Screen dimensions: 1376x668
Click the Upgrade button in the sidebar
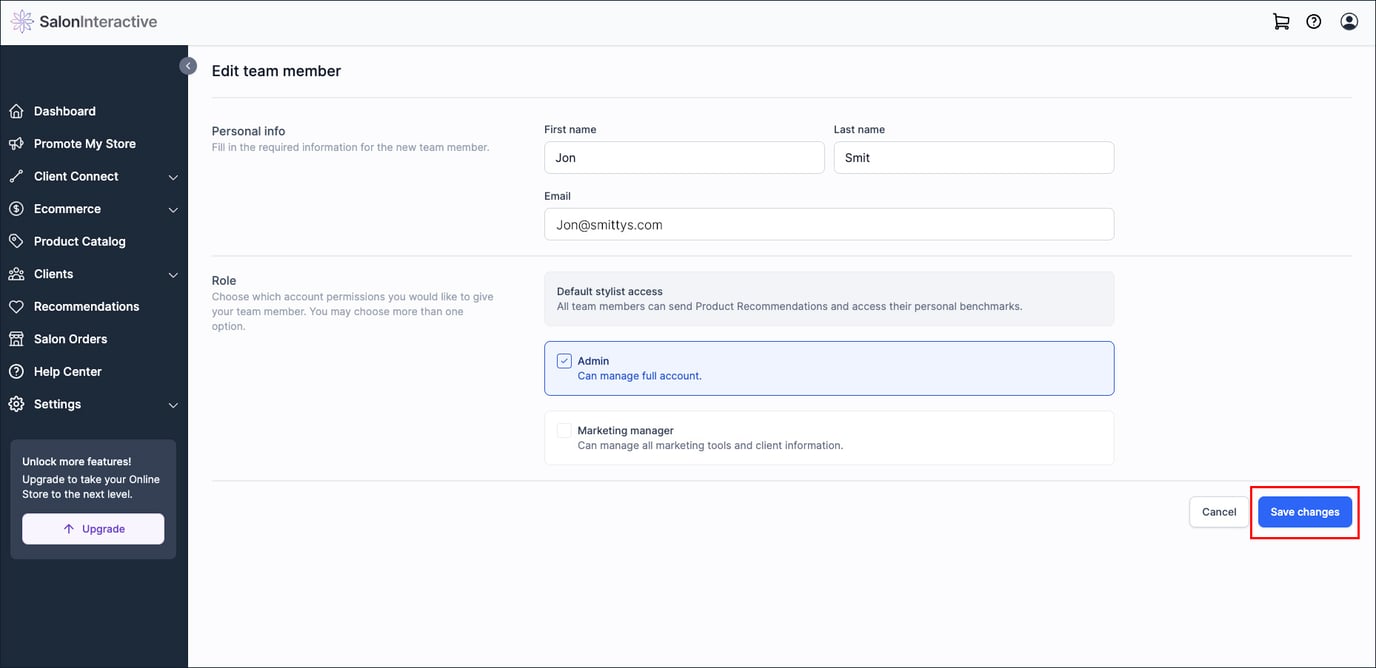(x=93, y=528)
